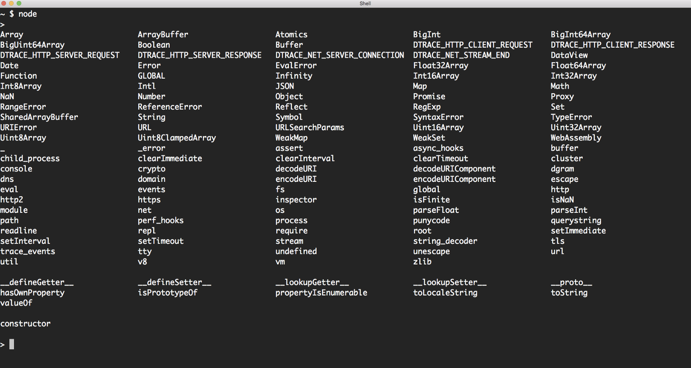Click the 'JSON' entry
Screen dimensions: 691x368
pyautogui.click(x=285, y=86)
